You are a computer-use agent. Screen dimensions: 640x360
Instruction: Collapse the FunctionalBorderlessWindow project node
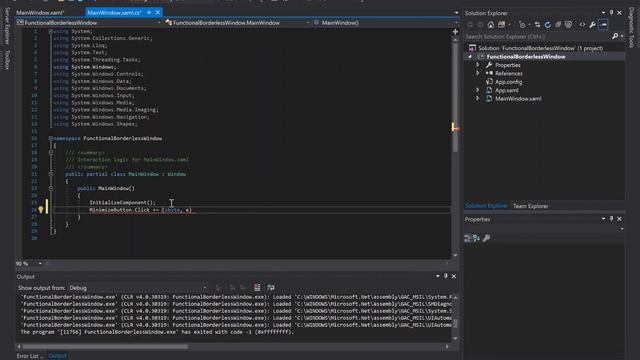point(470,57)
